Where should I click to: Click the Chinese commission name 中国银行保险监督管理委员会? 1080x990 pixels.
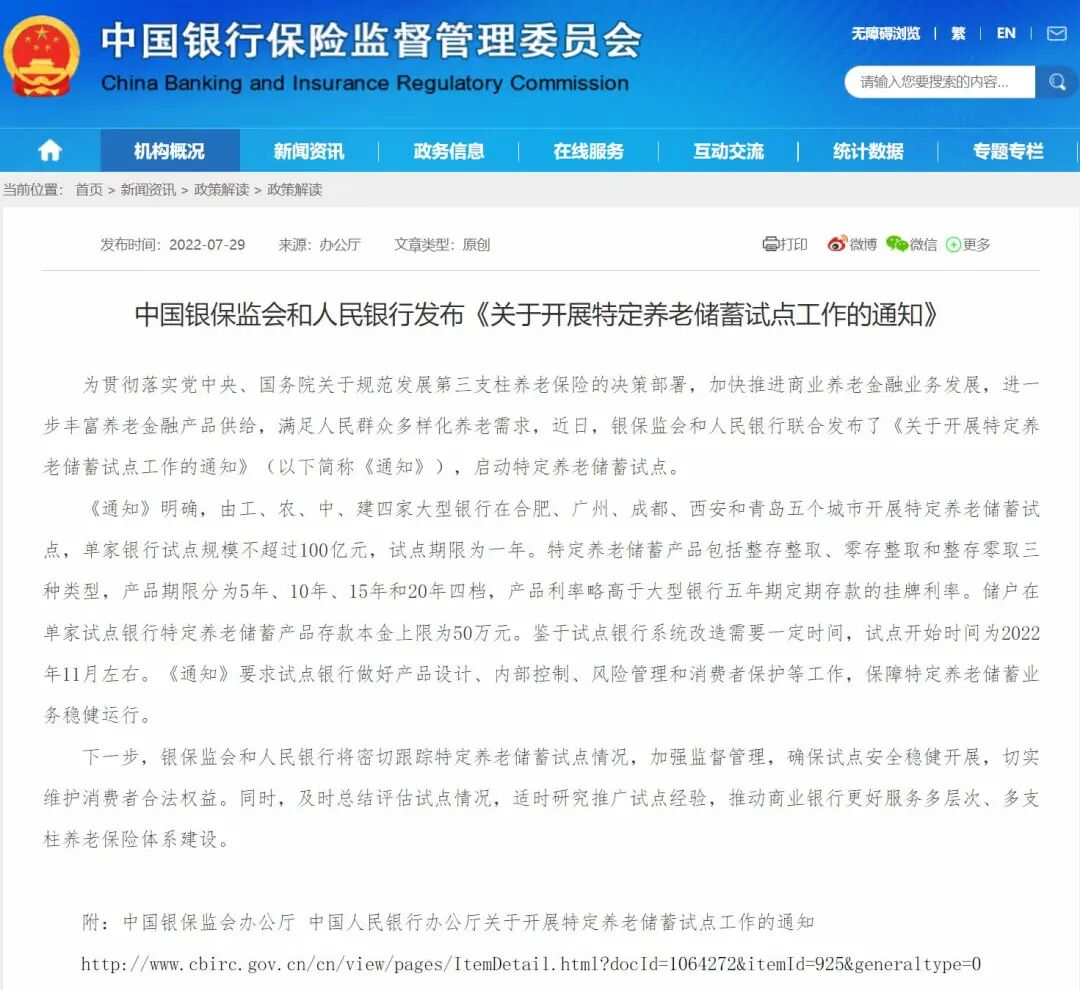pyautogui.click(x=371, y=40)
